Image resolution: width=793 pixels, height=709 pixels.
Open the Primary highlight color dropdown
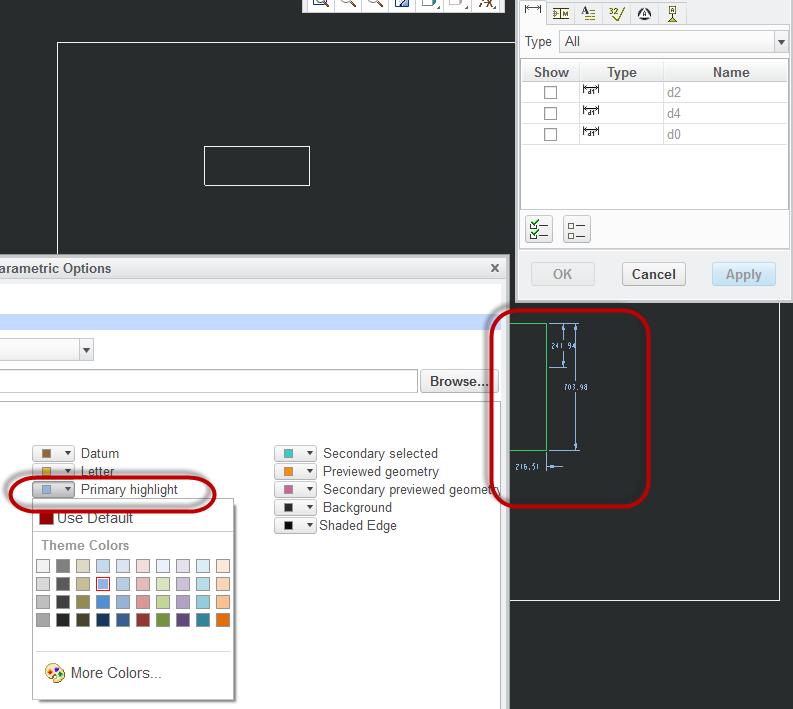(54, 490)
